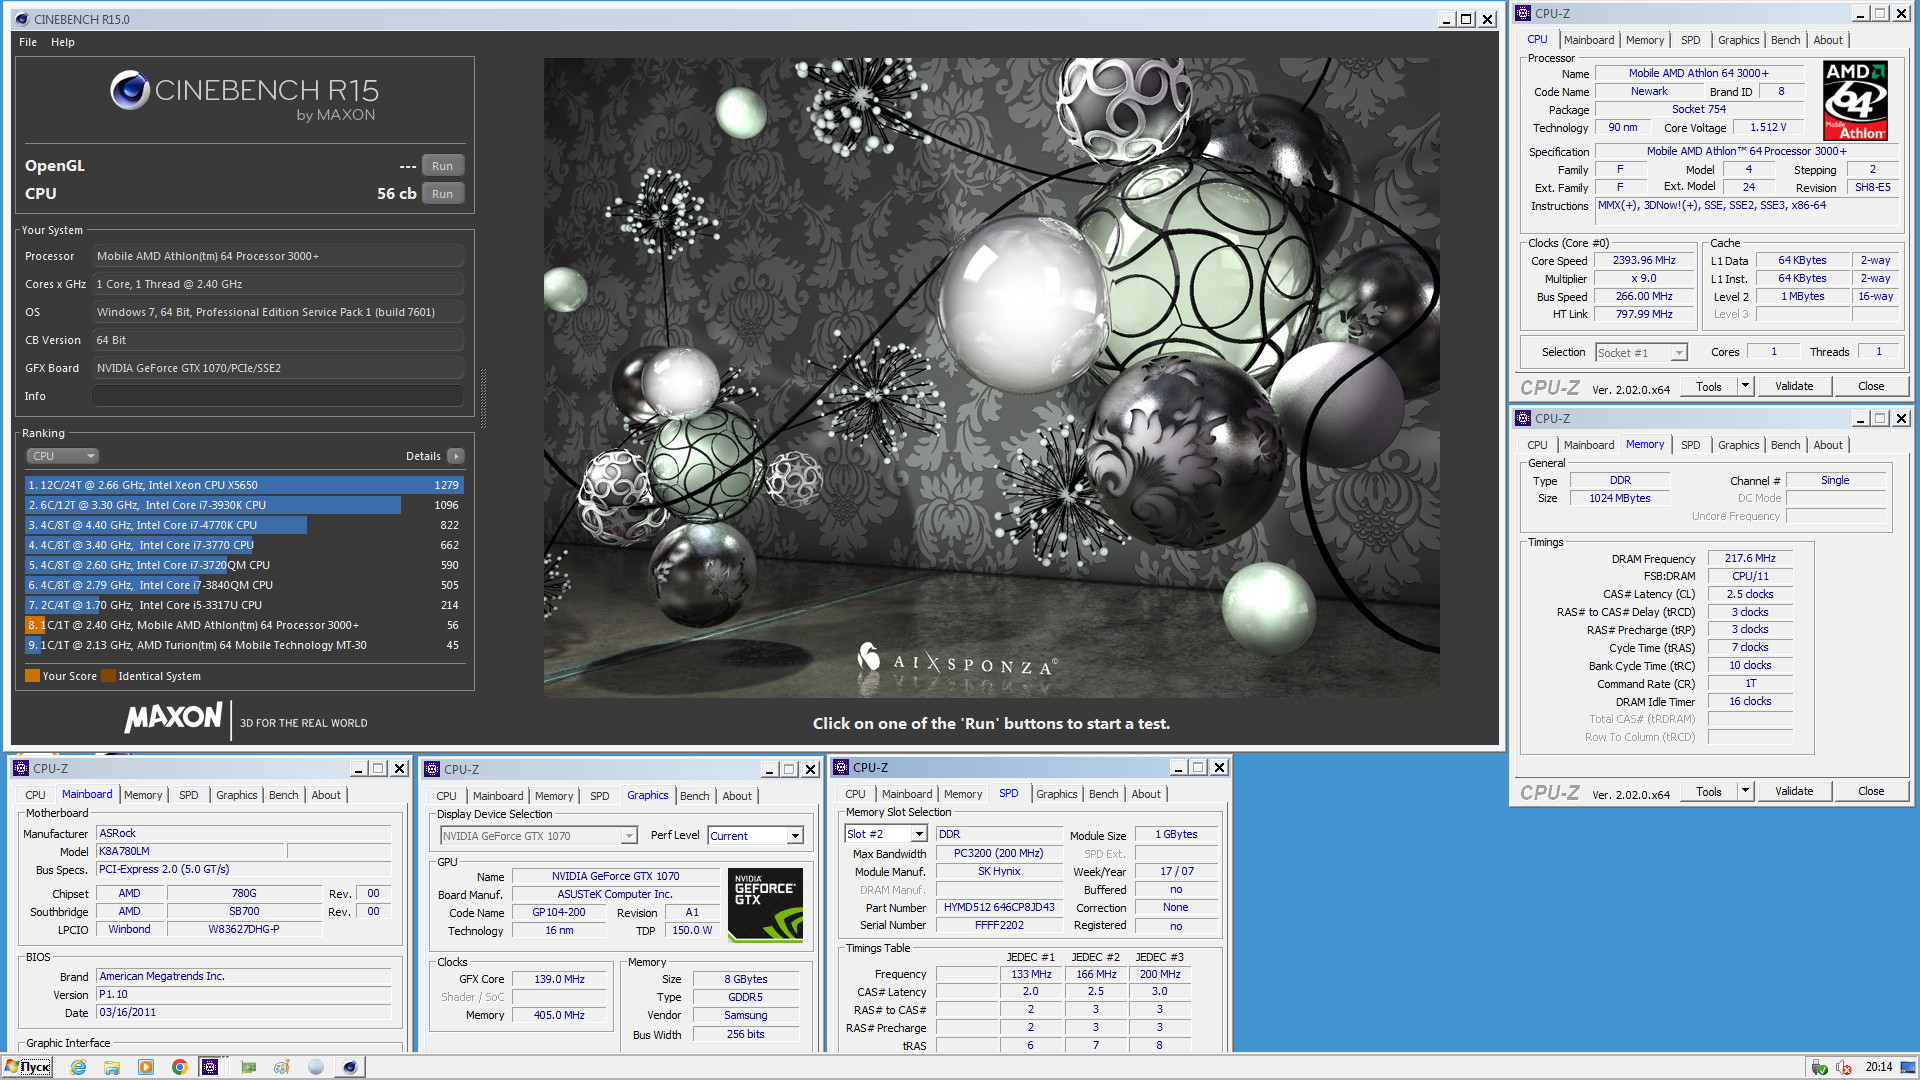Screen dimensions: 1920x1080
Task: Click the green graphics card taskbar icon
Action: [x=248, y=1067]
